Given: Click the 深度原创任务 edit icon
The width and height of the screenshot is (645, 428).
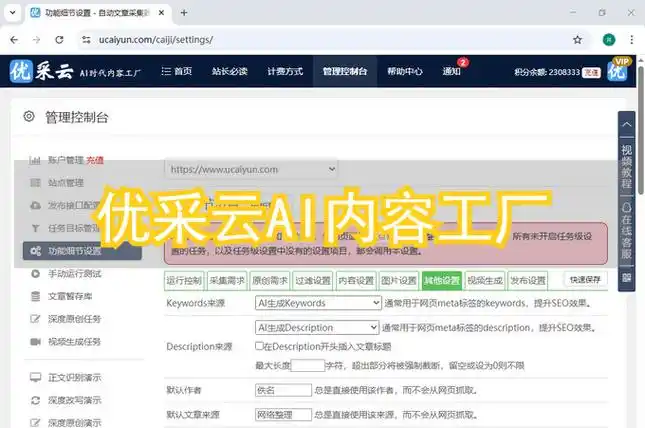Looking at the screenshot, I should coord(35,319).
